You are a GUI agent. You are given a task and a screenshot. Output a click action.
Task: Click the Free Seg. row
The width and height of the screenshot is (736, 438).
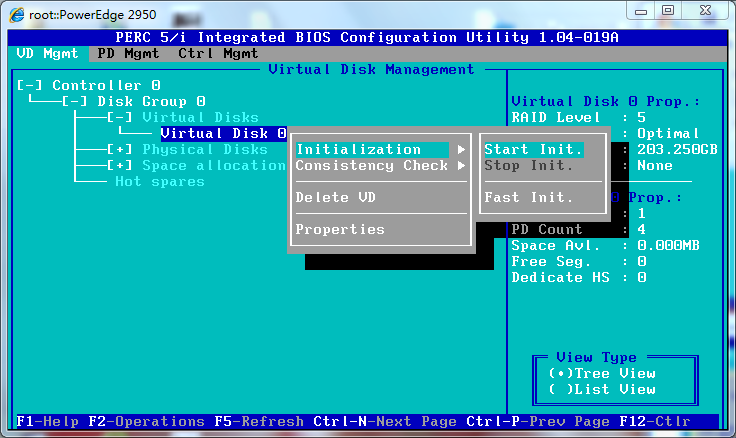click(579, 261)
